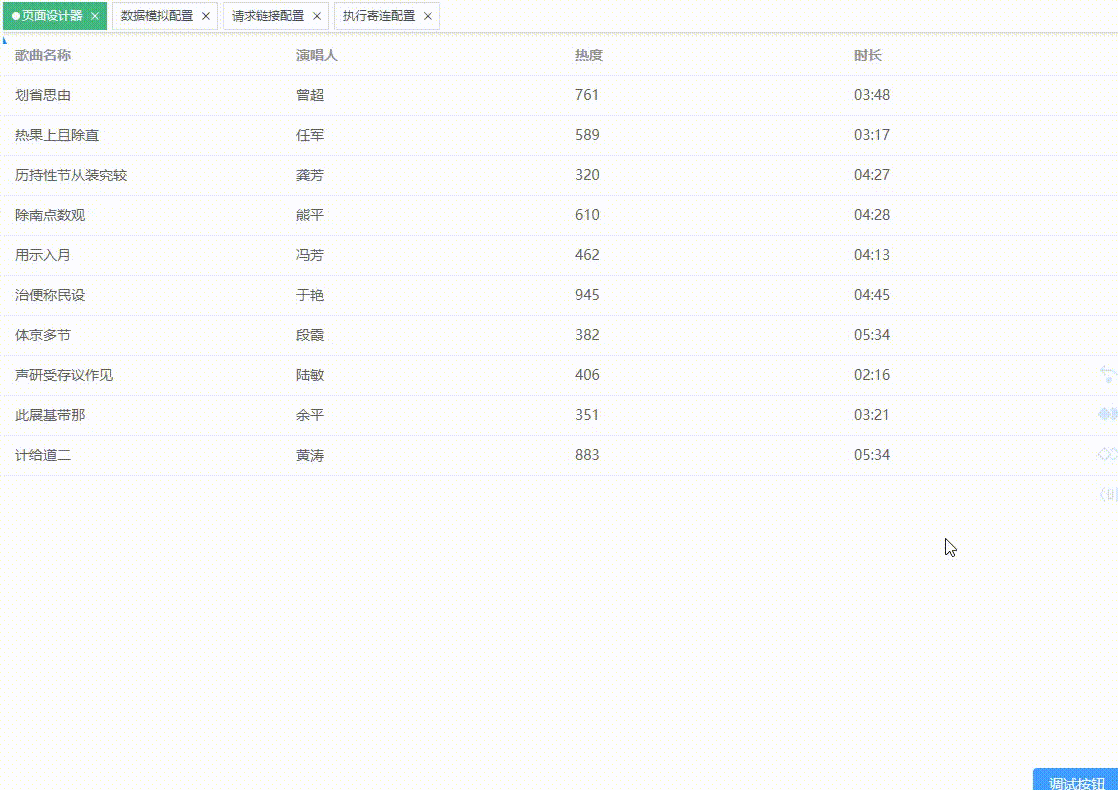
Task: Click singer 陆敏
Action: coord(310,375)
